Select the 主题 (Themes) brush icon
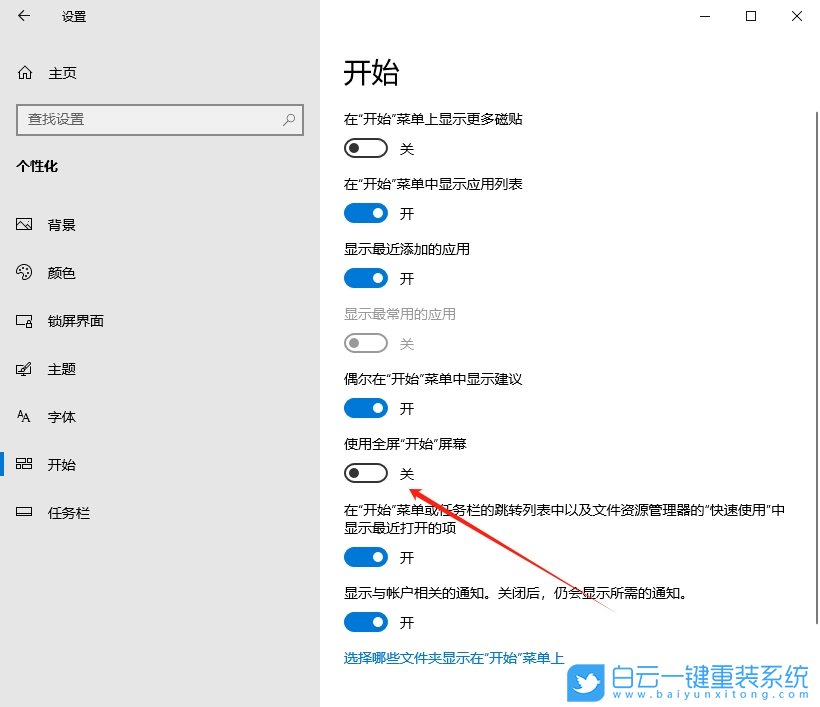820x707 pixels. 24,368
